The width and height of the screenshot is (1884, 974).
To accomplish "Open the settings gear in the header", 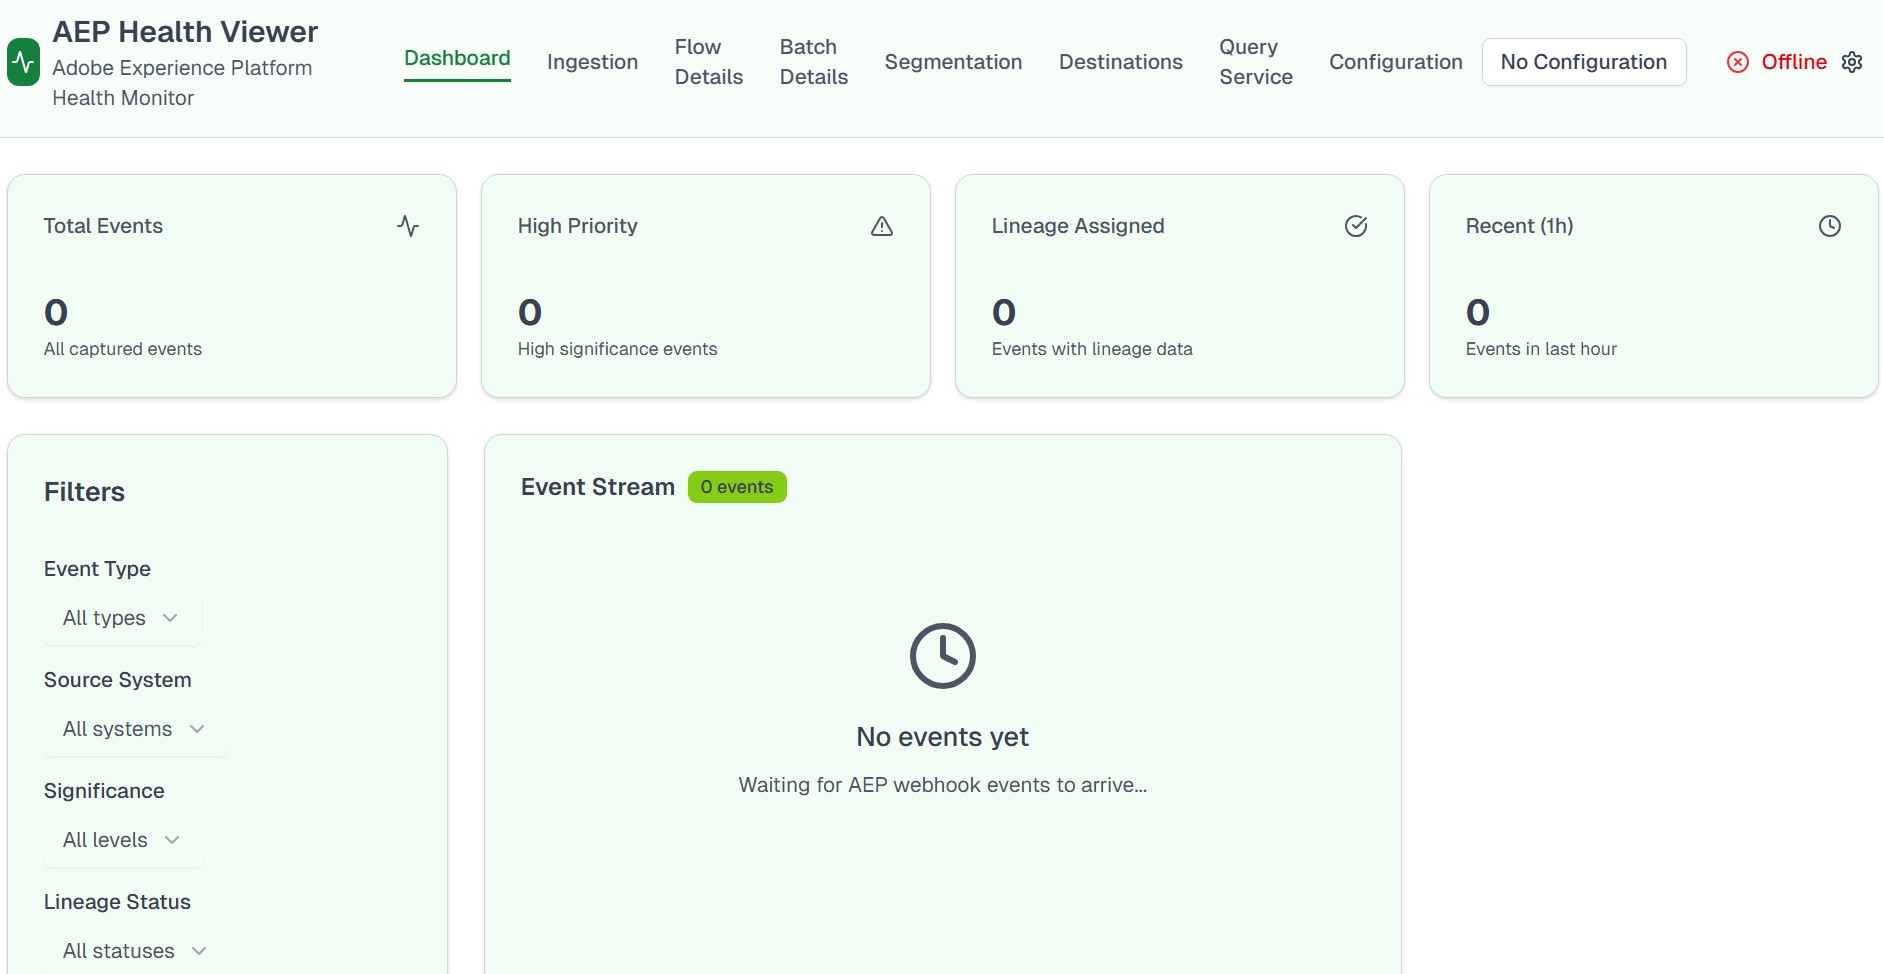I will point(1852,61).
